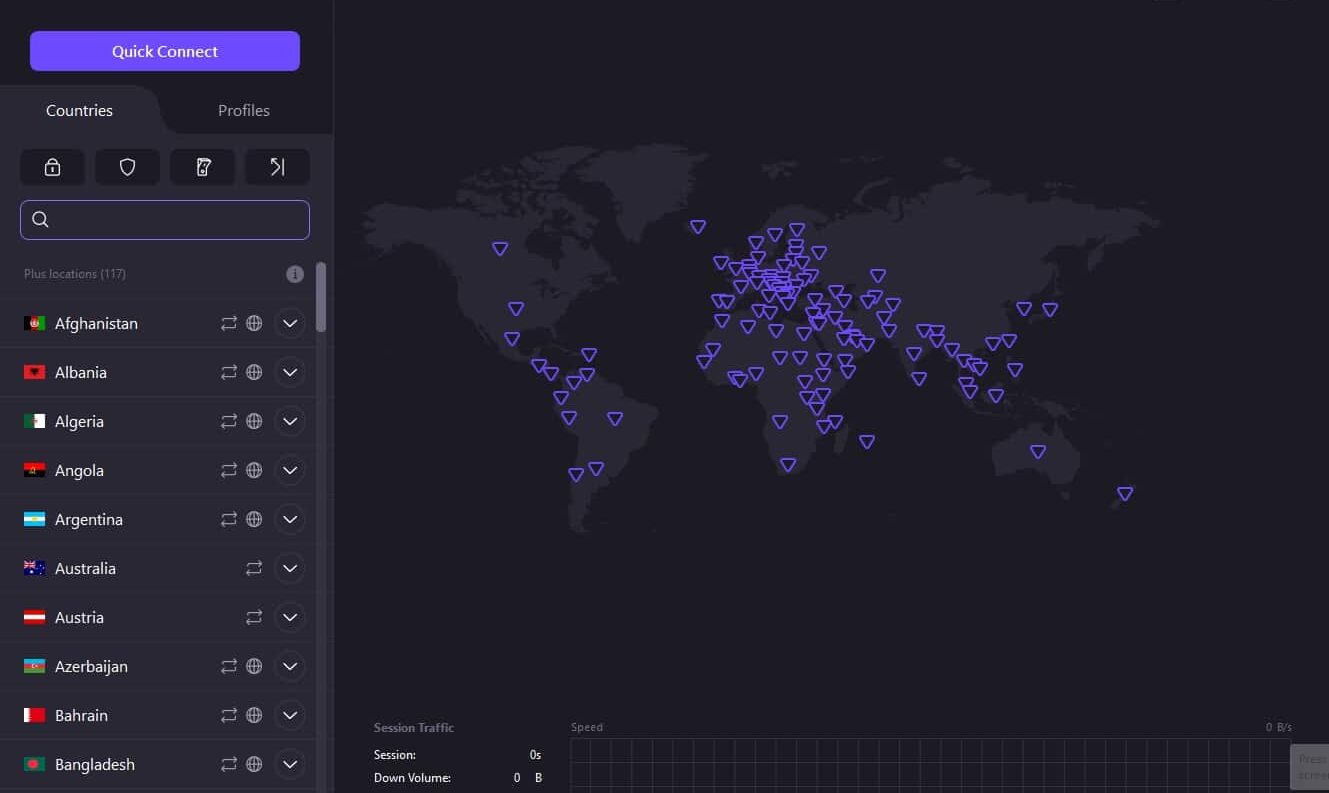This screenshot has width=1329, height=793.
Task: Expand the Algeria server list
Action: 290,421
